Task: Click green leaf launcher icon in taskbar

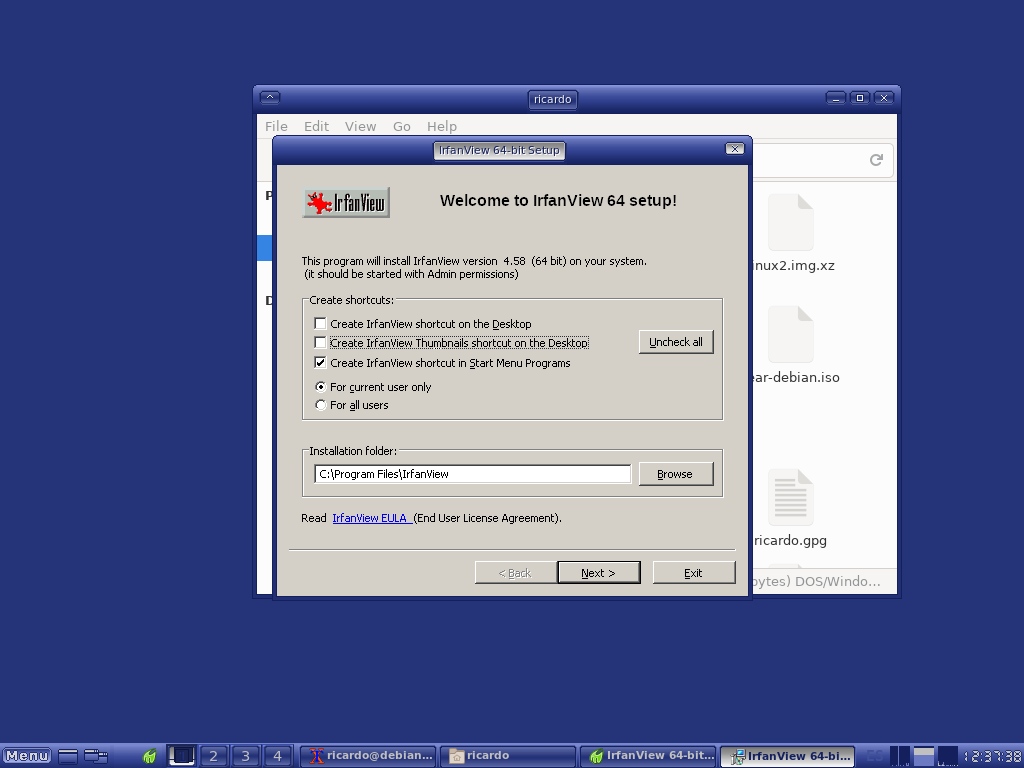Action: (x=150, y=756)
